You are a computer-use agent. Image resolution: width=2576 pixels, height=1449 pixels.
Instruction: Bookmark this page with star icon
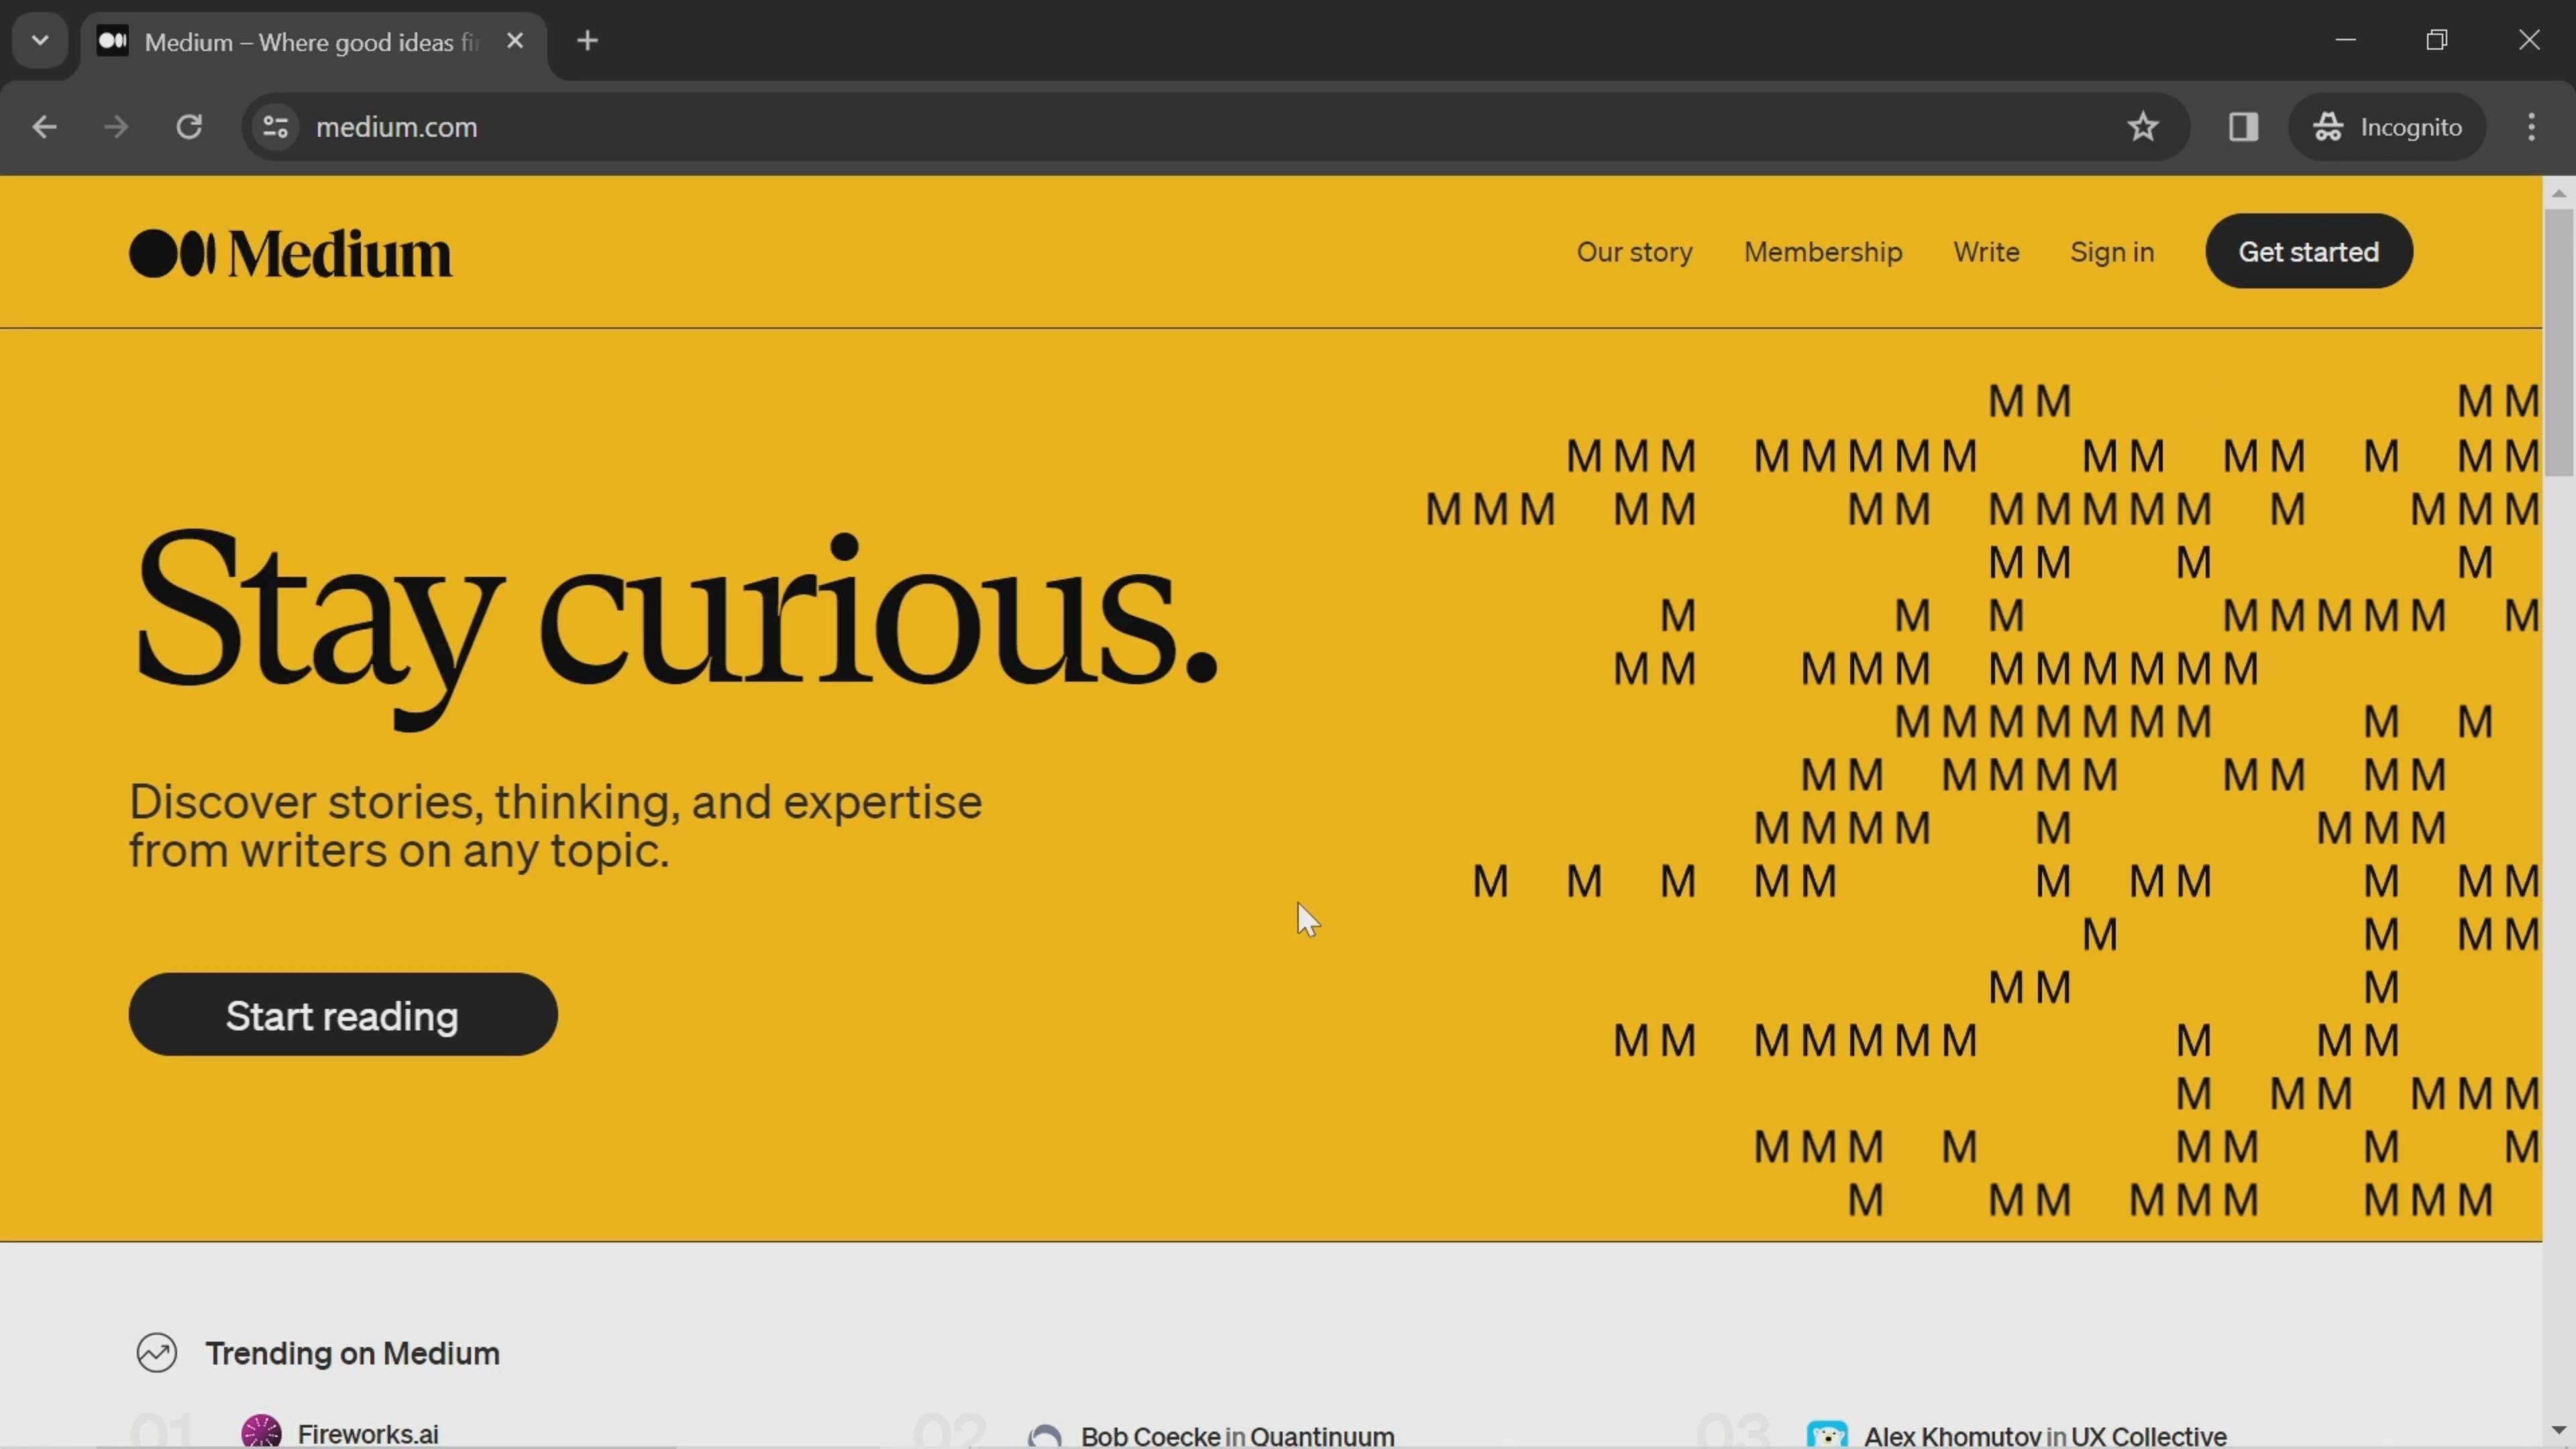pos(2142,127)
